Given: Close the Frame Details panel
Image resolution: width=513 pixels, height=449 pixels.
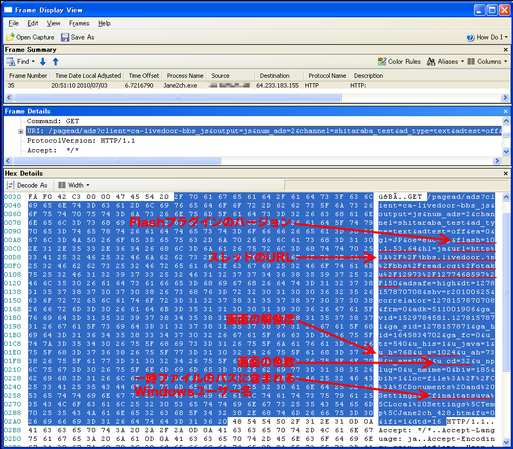Looking at the screenshot, I should coord(505,111).
